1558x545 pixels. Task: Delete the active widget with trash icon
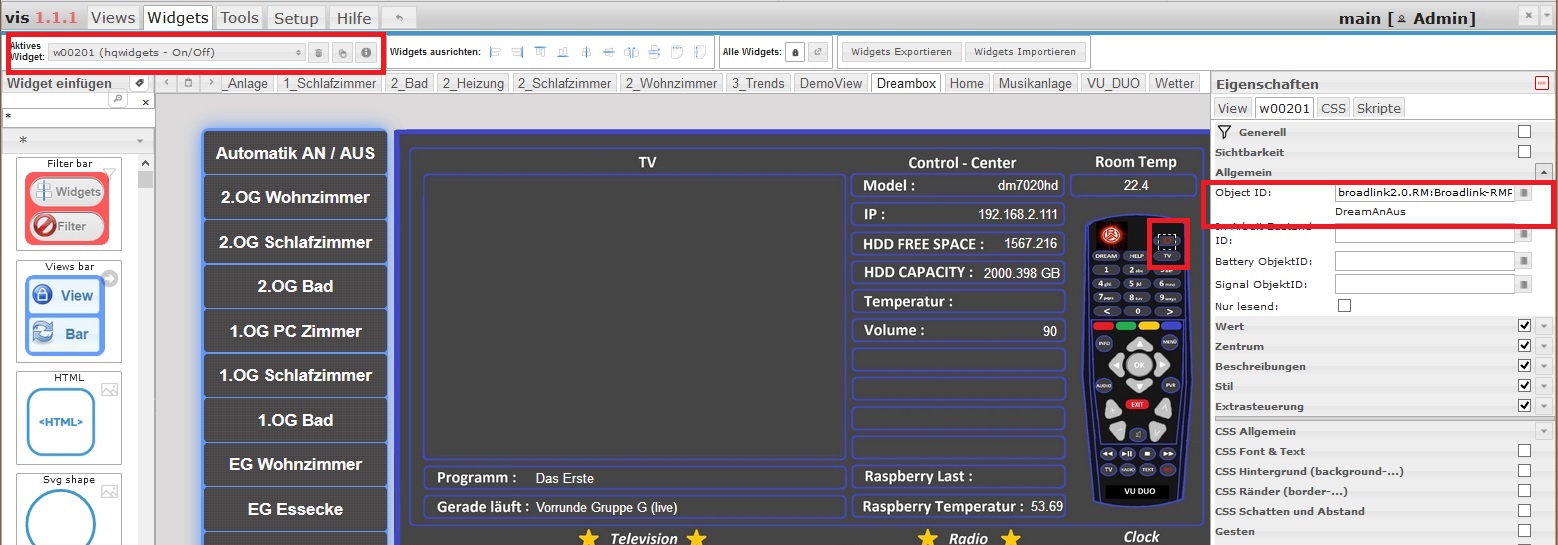pyautogui.click(x=318, y=52)
